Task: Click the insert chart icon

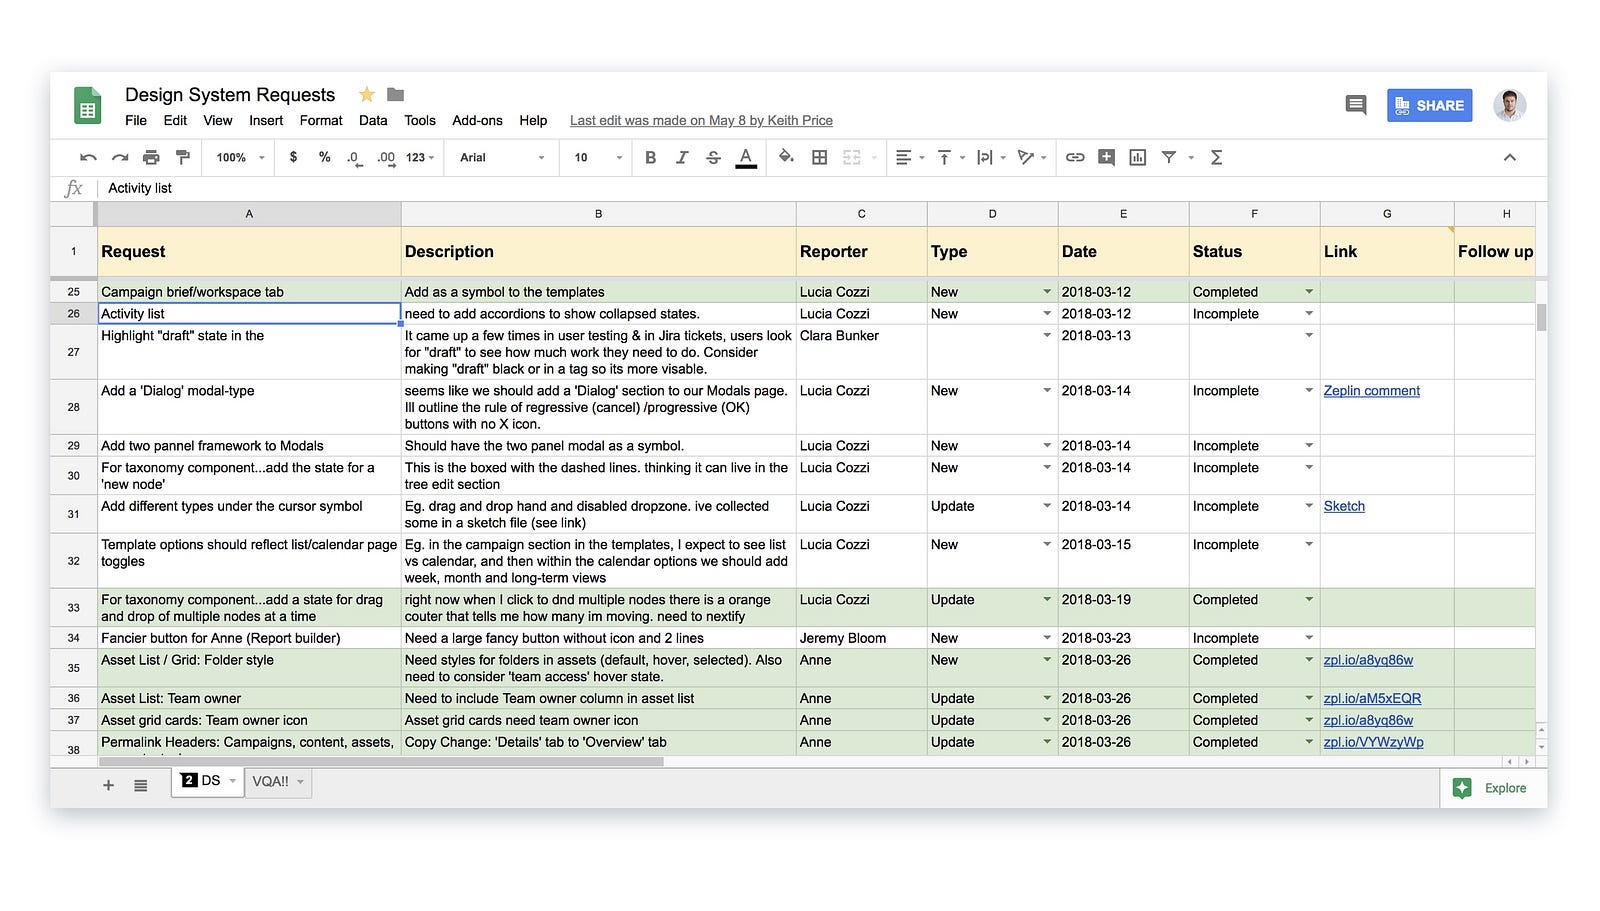Action: tap(1137, 157)
